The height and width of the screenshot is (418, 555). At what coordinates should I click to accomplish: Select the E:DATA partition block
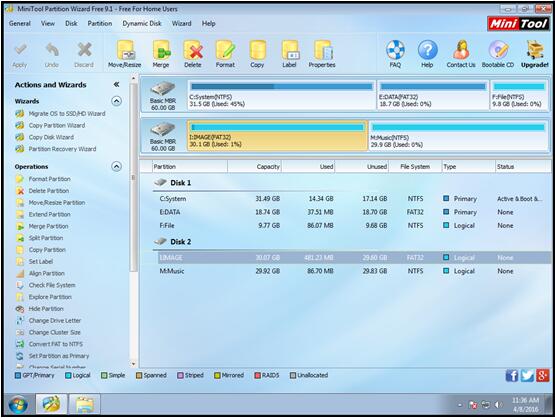click(433, 96)
